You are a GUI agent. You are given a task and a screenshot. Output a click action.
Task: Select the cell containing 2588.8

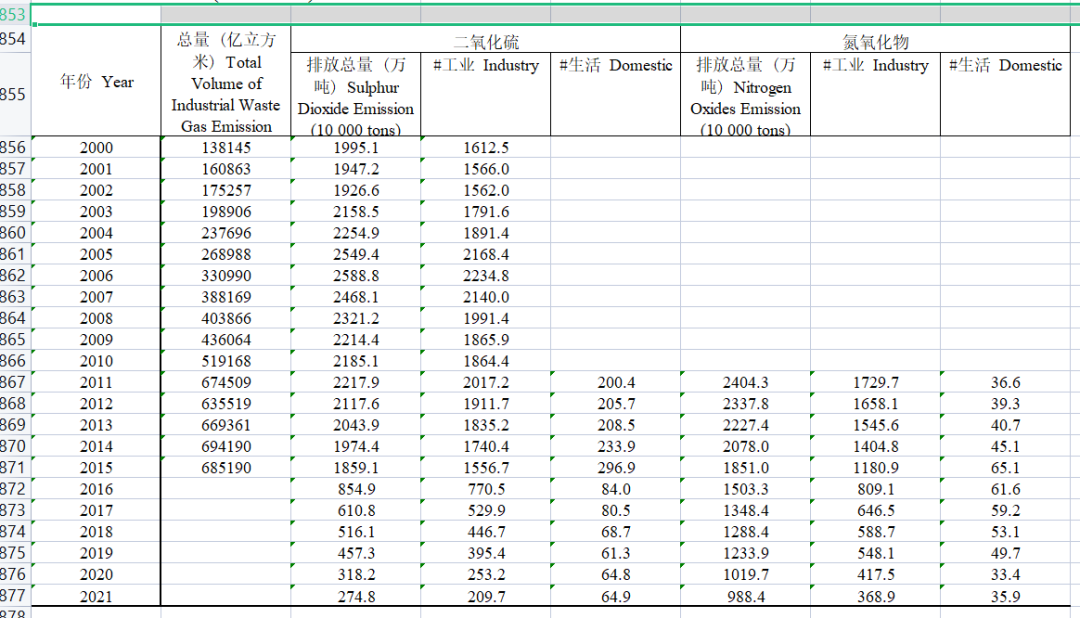tap(355, 276)
